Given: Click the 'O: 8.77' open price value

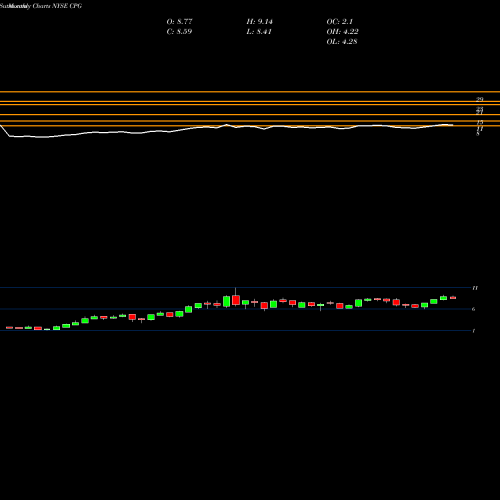Looking at the screenshot, I should tap(179, 22).
